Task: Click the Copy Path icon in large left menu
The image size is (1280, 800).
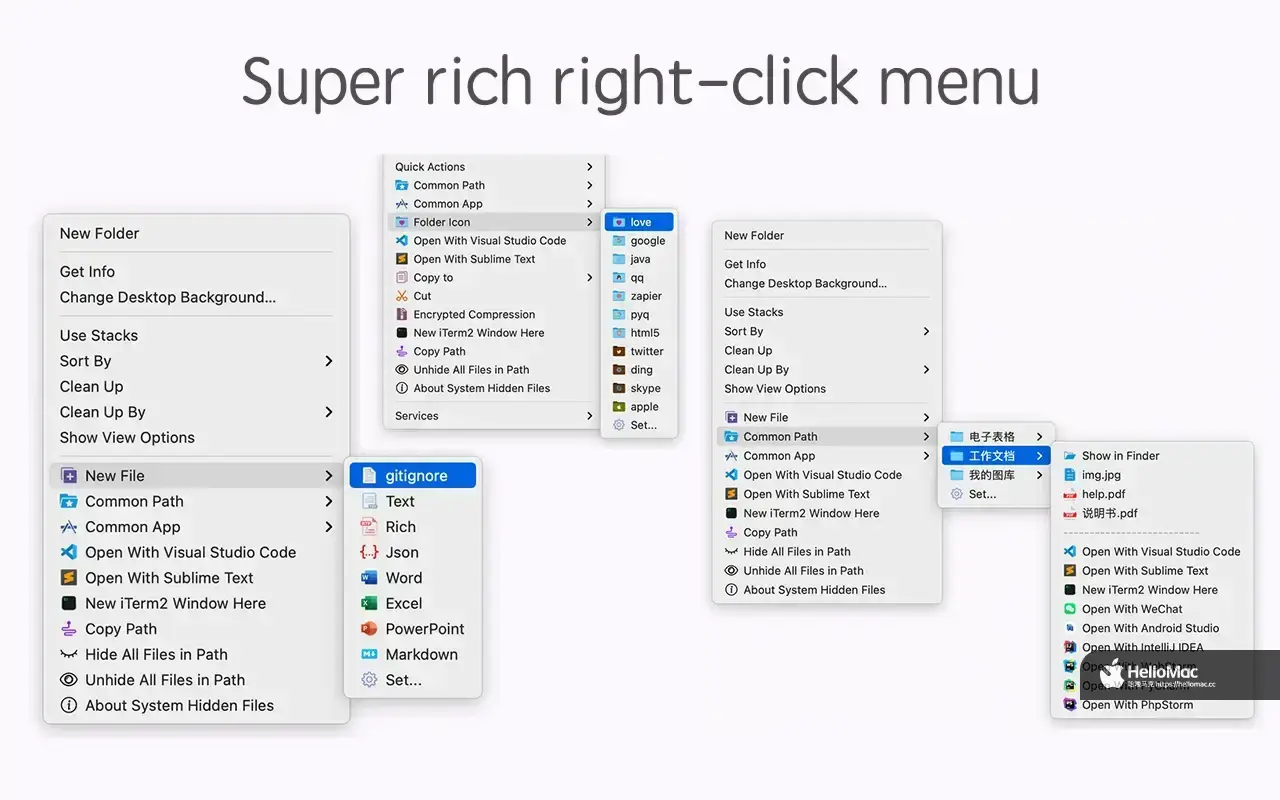Action: [x=69, y=629]
